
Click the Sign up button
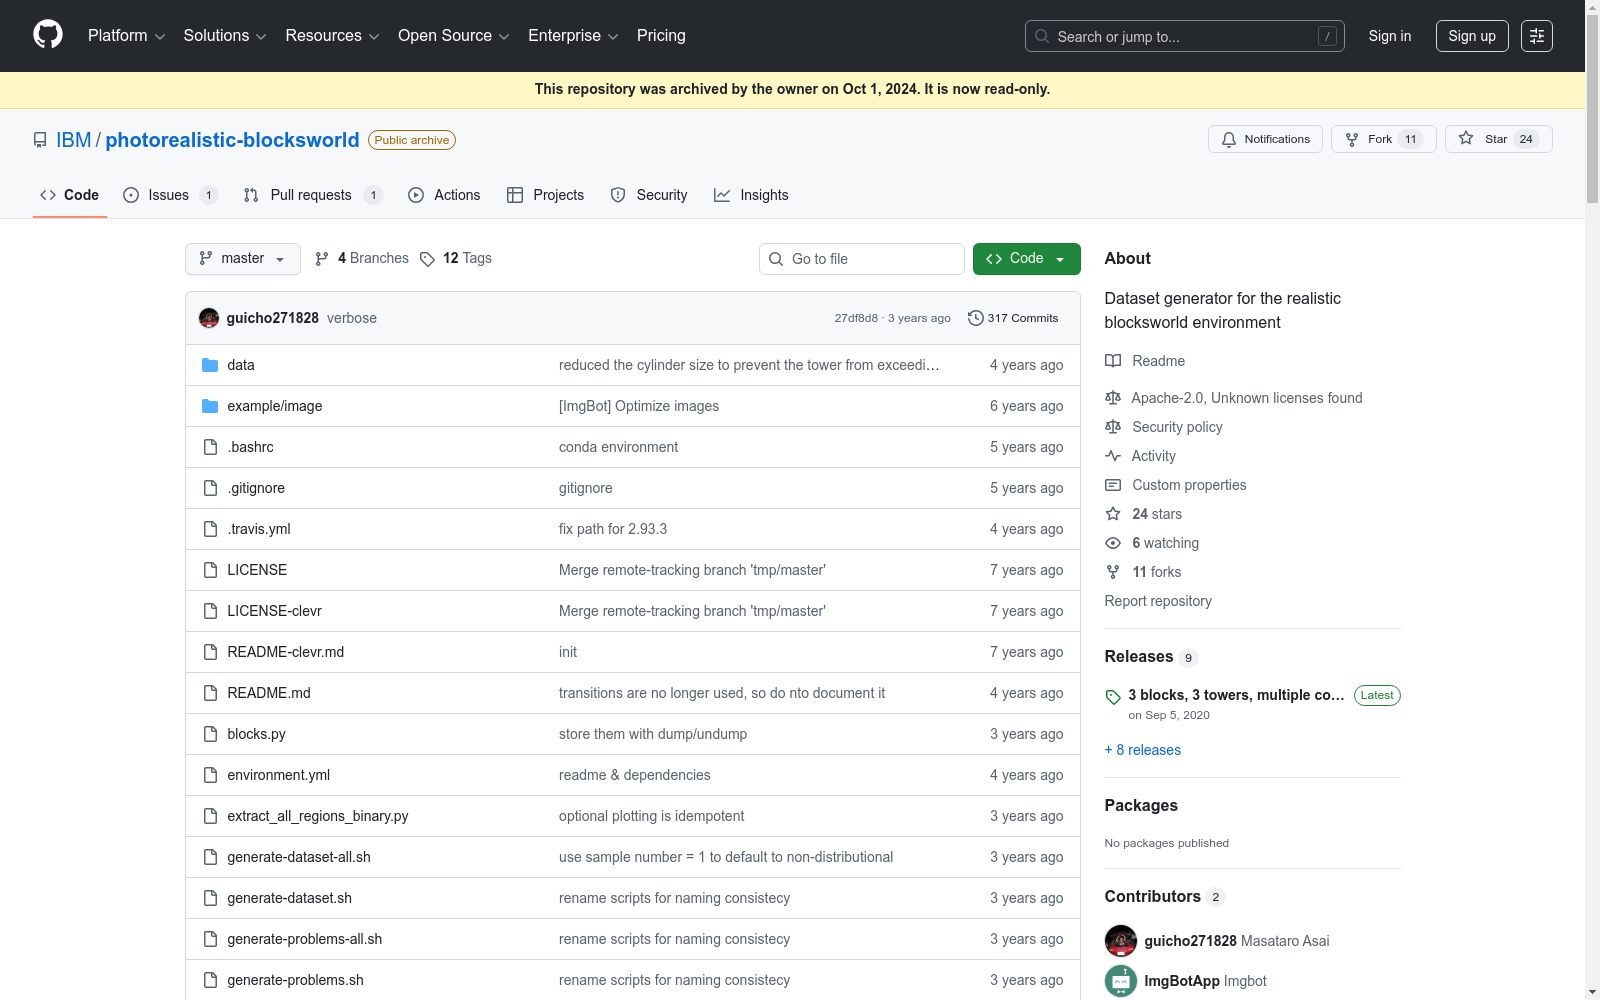point(1472,36)
